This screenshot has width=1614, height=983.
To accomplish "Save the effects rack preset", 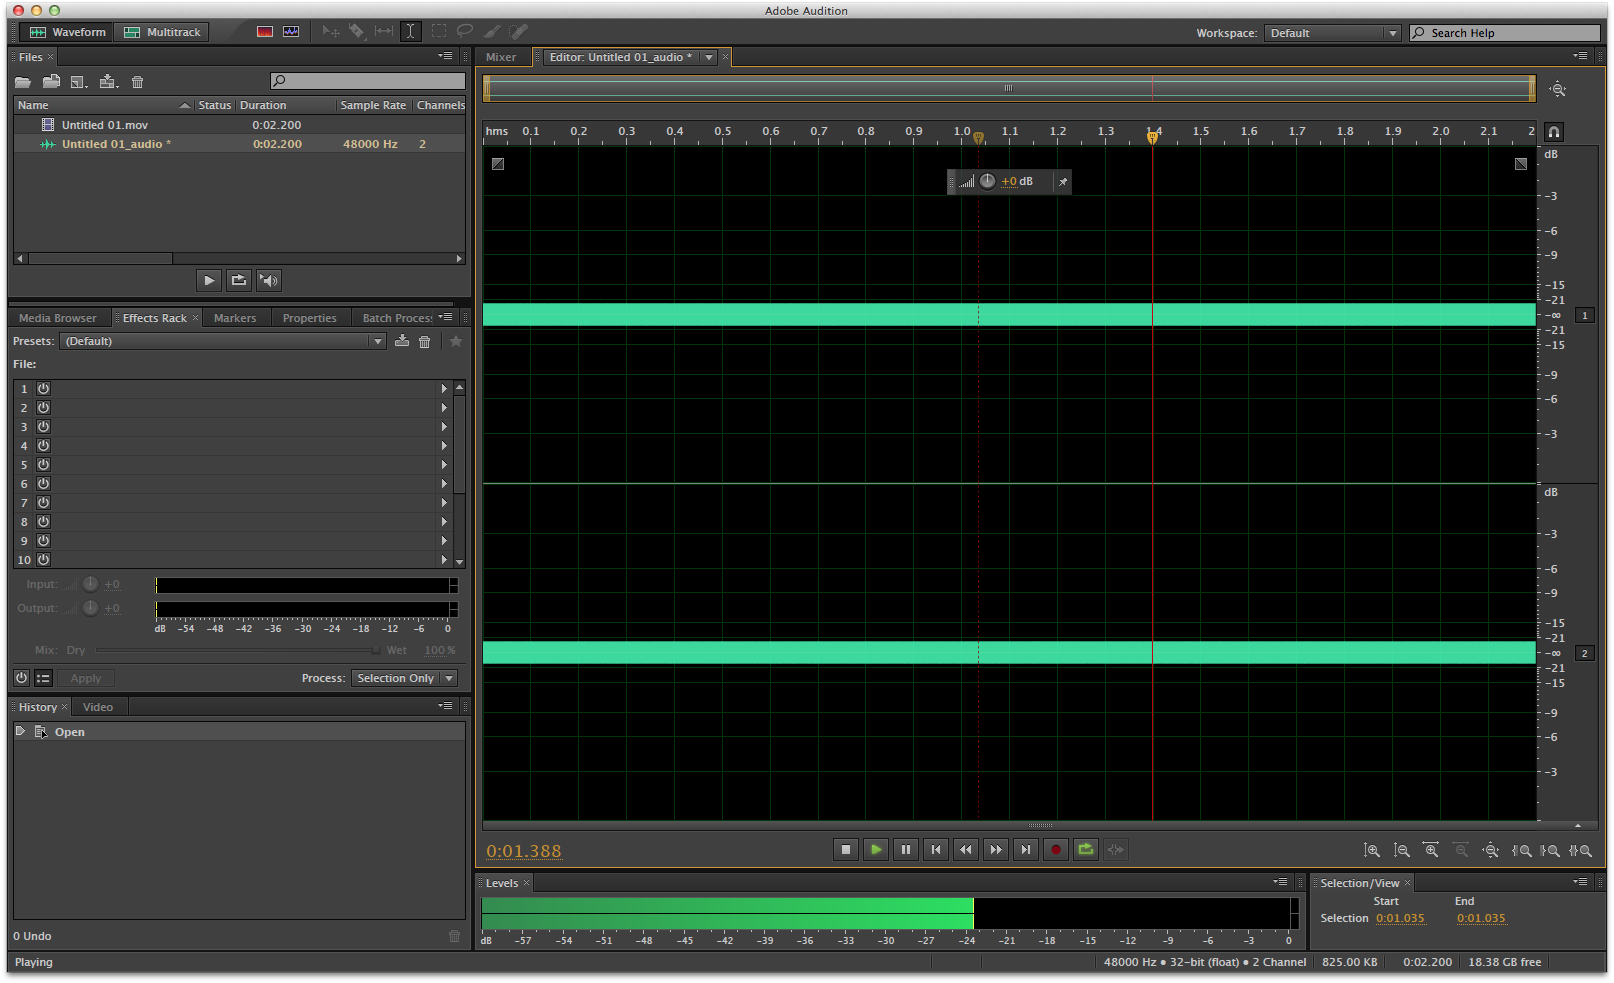I will pos(402,341).
